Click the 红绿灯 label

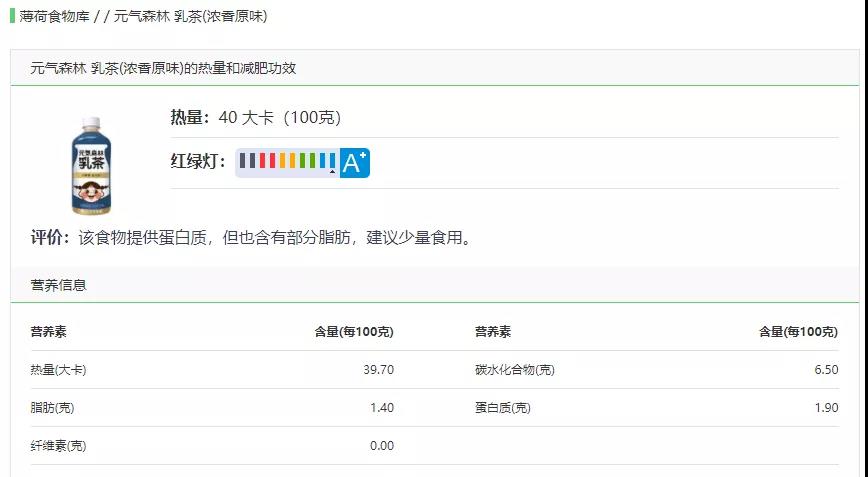(198, 162)
